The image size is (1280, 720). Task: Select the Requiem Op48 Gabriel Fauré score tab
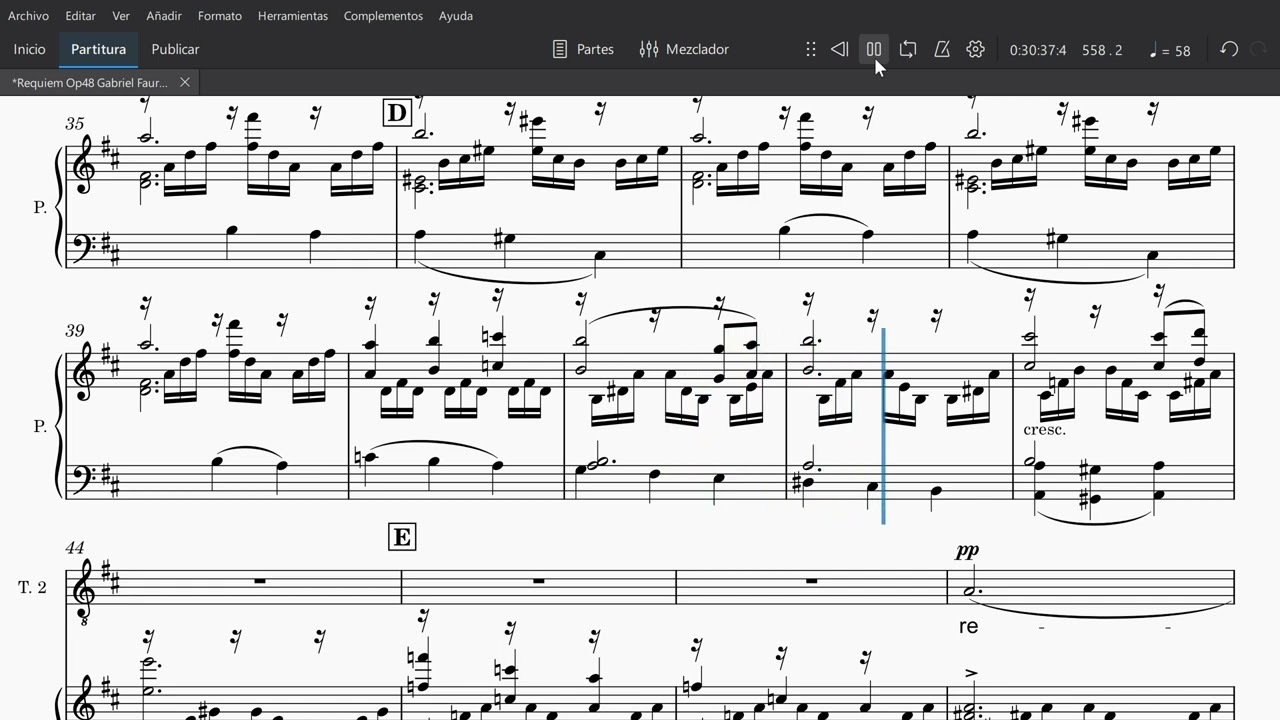(90, 82)
